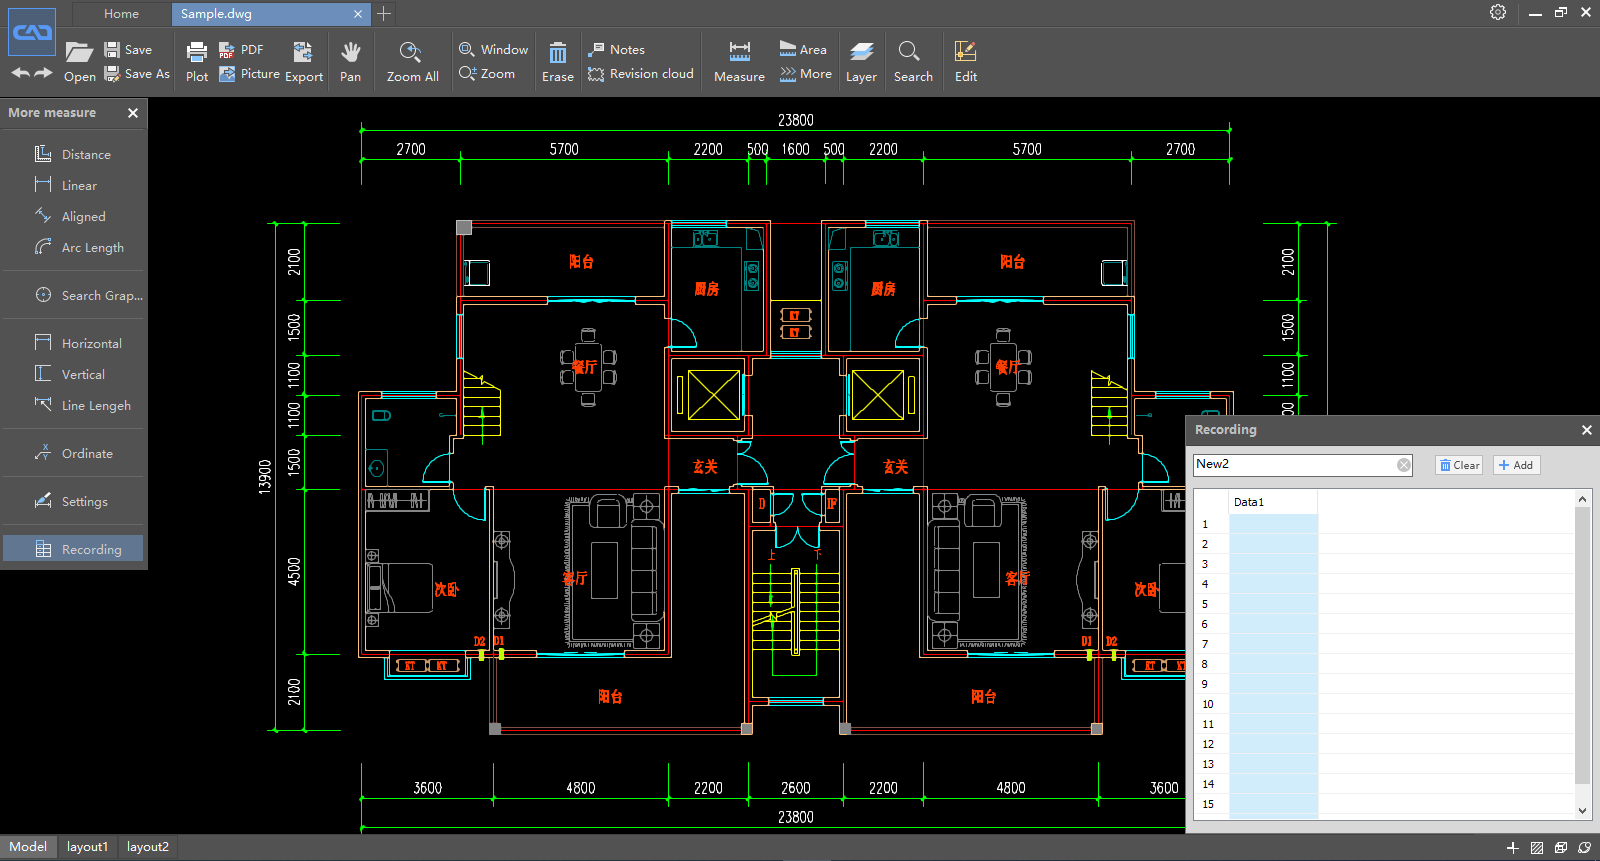This screenshot has width=1600, height=861.
Task: Open the Home tab
Action: tap(121, 14)
